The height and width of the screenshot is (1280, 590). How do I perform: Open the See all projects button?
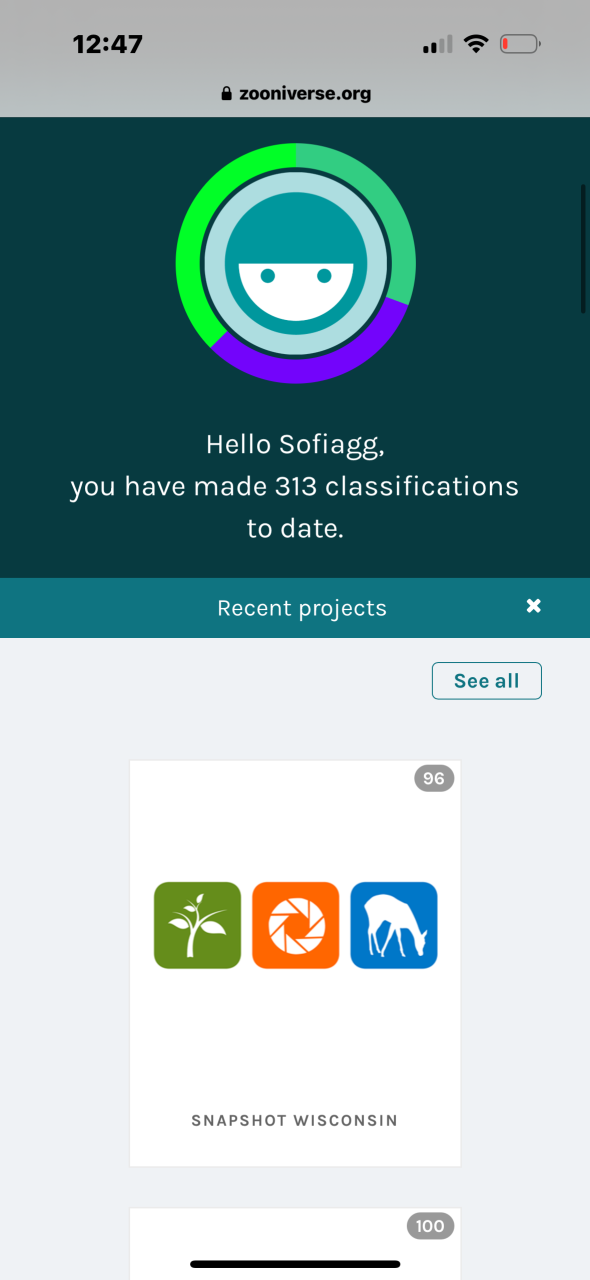point(487,681)
